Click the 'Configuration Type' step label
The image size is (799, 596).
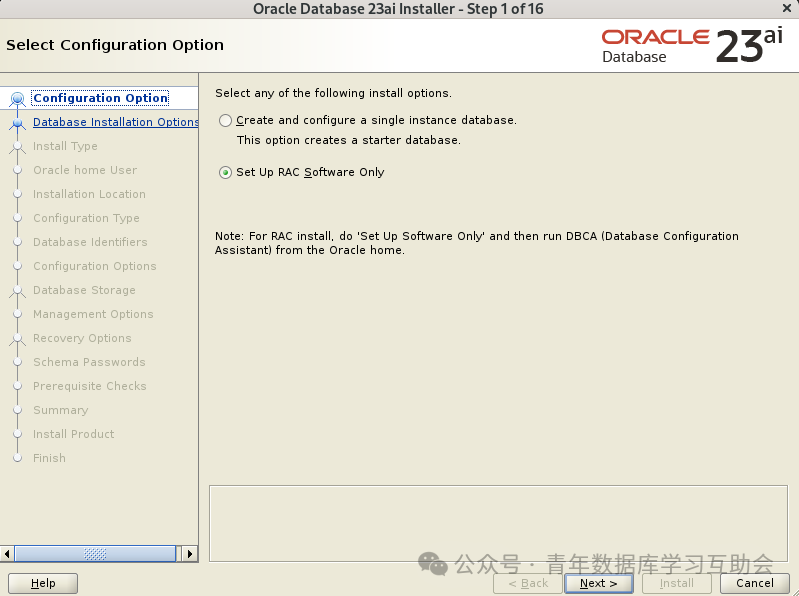pos(86,218)
